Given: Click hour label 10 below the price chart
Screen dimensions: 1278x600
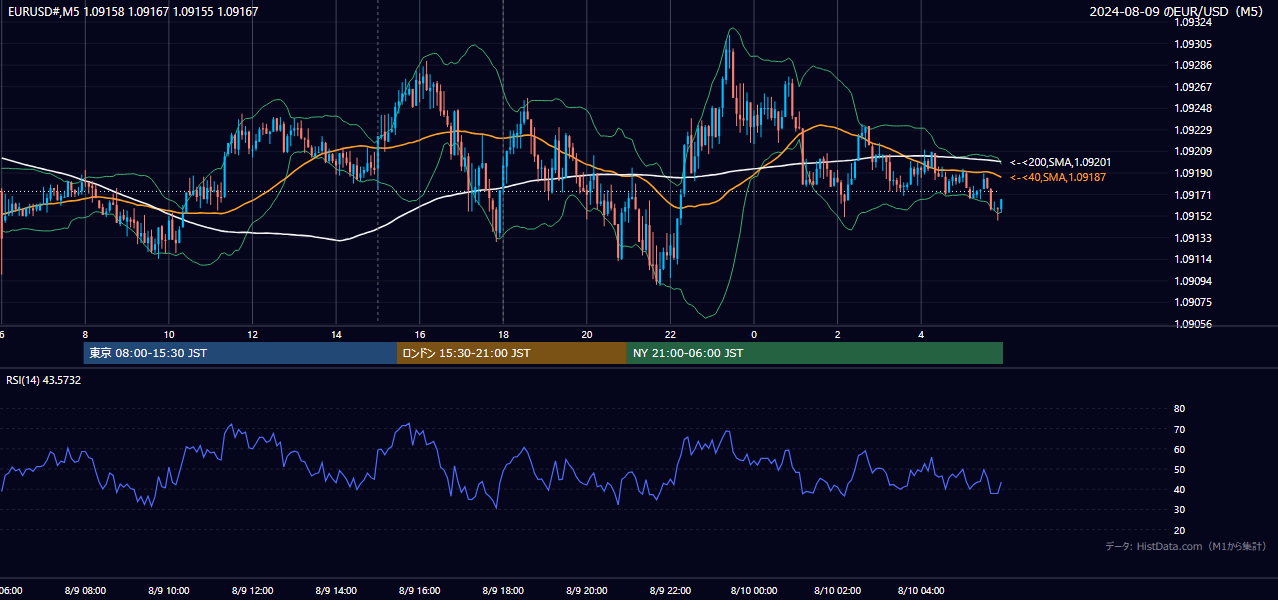Looking at the screenshot, I should [x=169, y=335].
